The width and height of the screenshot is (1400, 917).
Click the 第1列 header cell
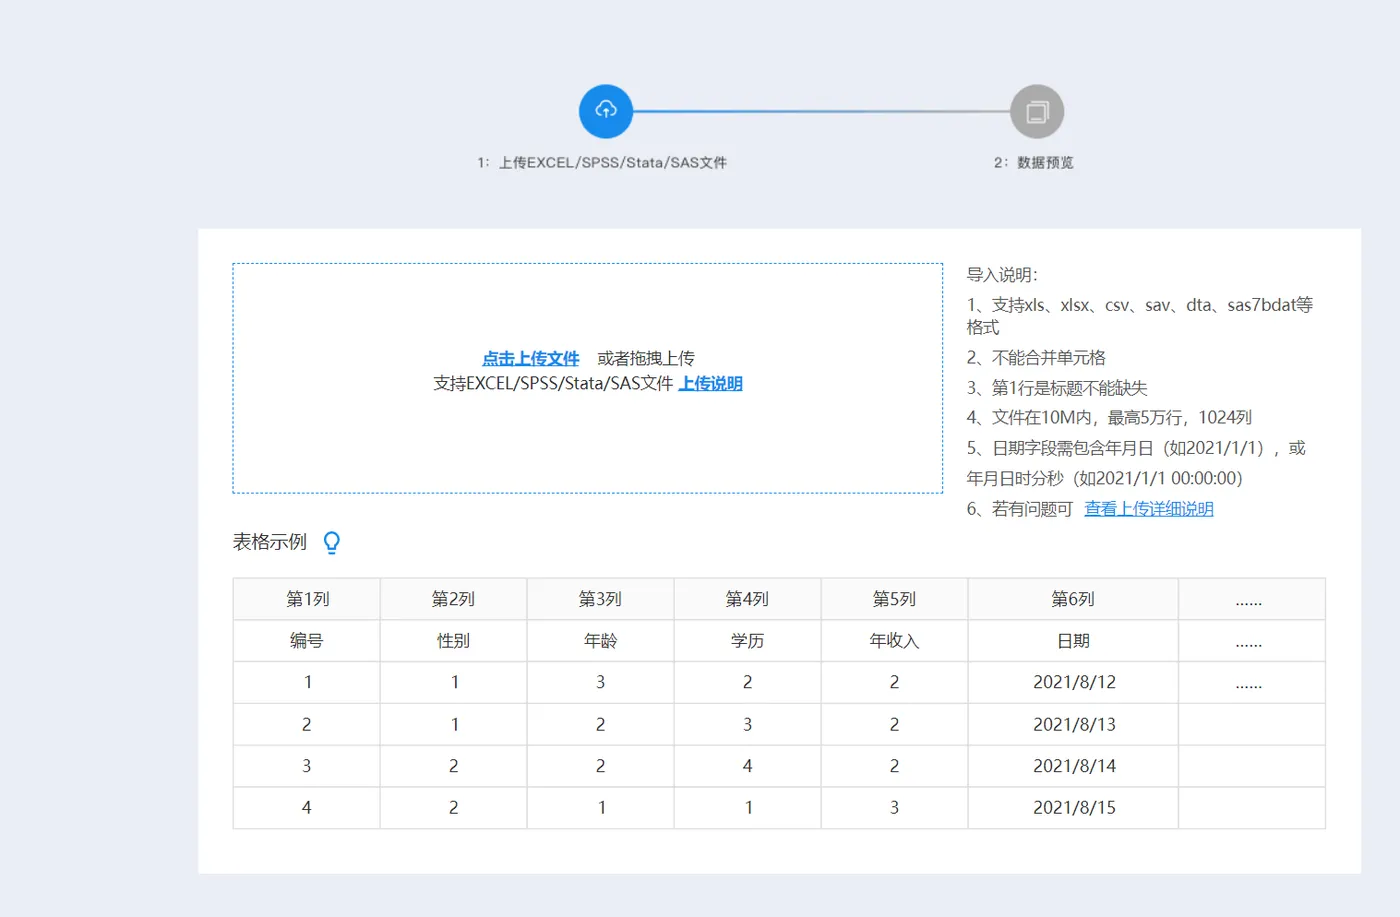click(307, 599)
